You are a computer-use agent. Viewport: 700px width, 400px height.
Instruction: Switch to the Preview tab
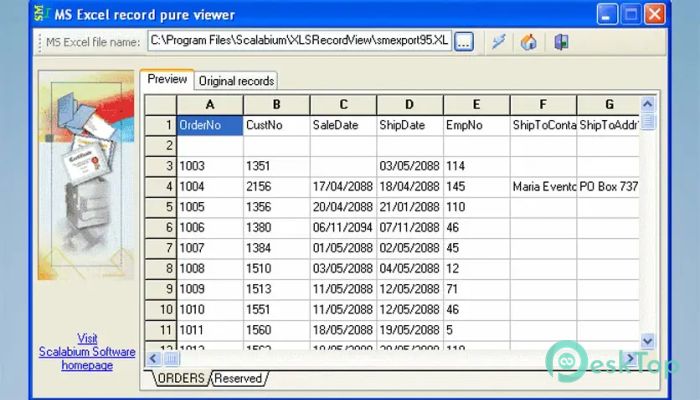pyautogui.click(x=167, y=79)
